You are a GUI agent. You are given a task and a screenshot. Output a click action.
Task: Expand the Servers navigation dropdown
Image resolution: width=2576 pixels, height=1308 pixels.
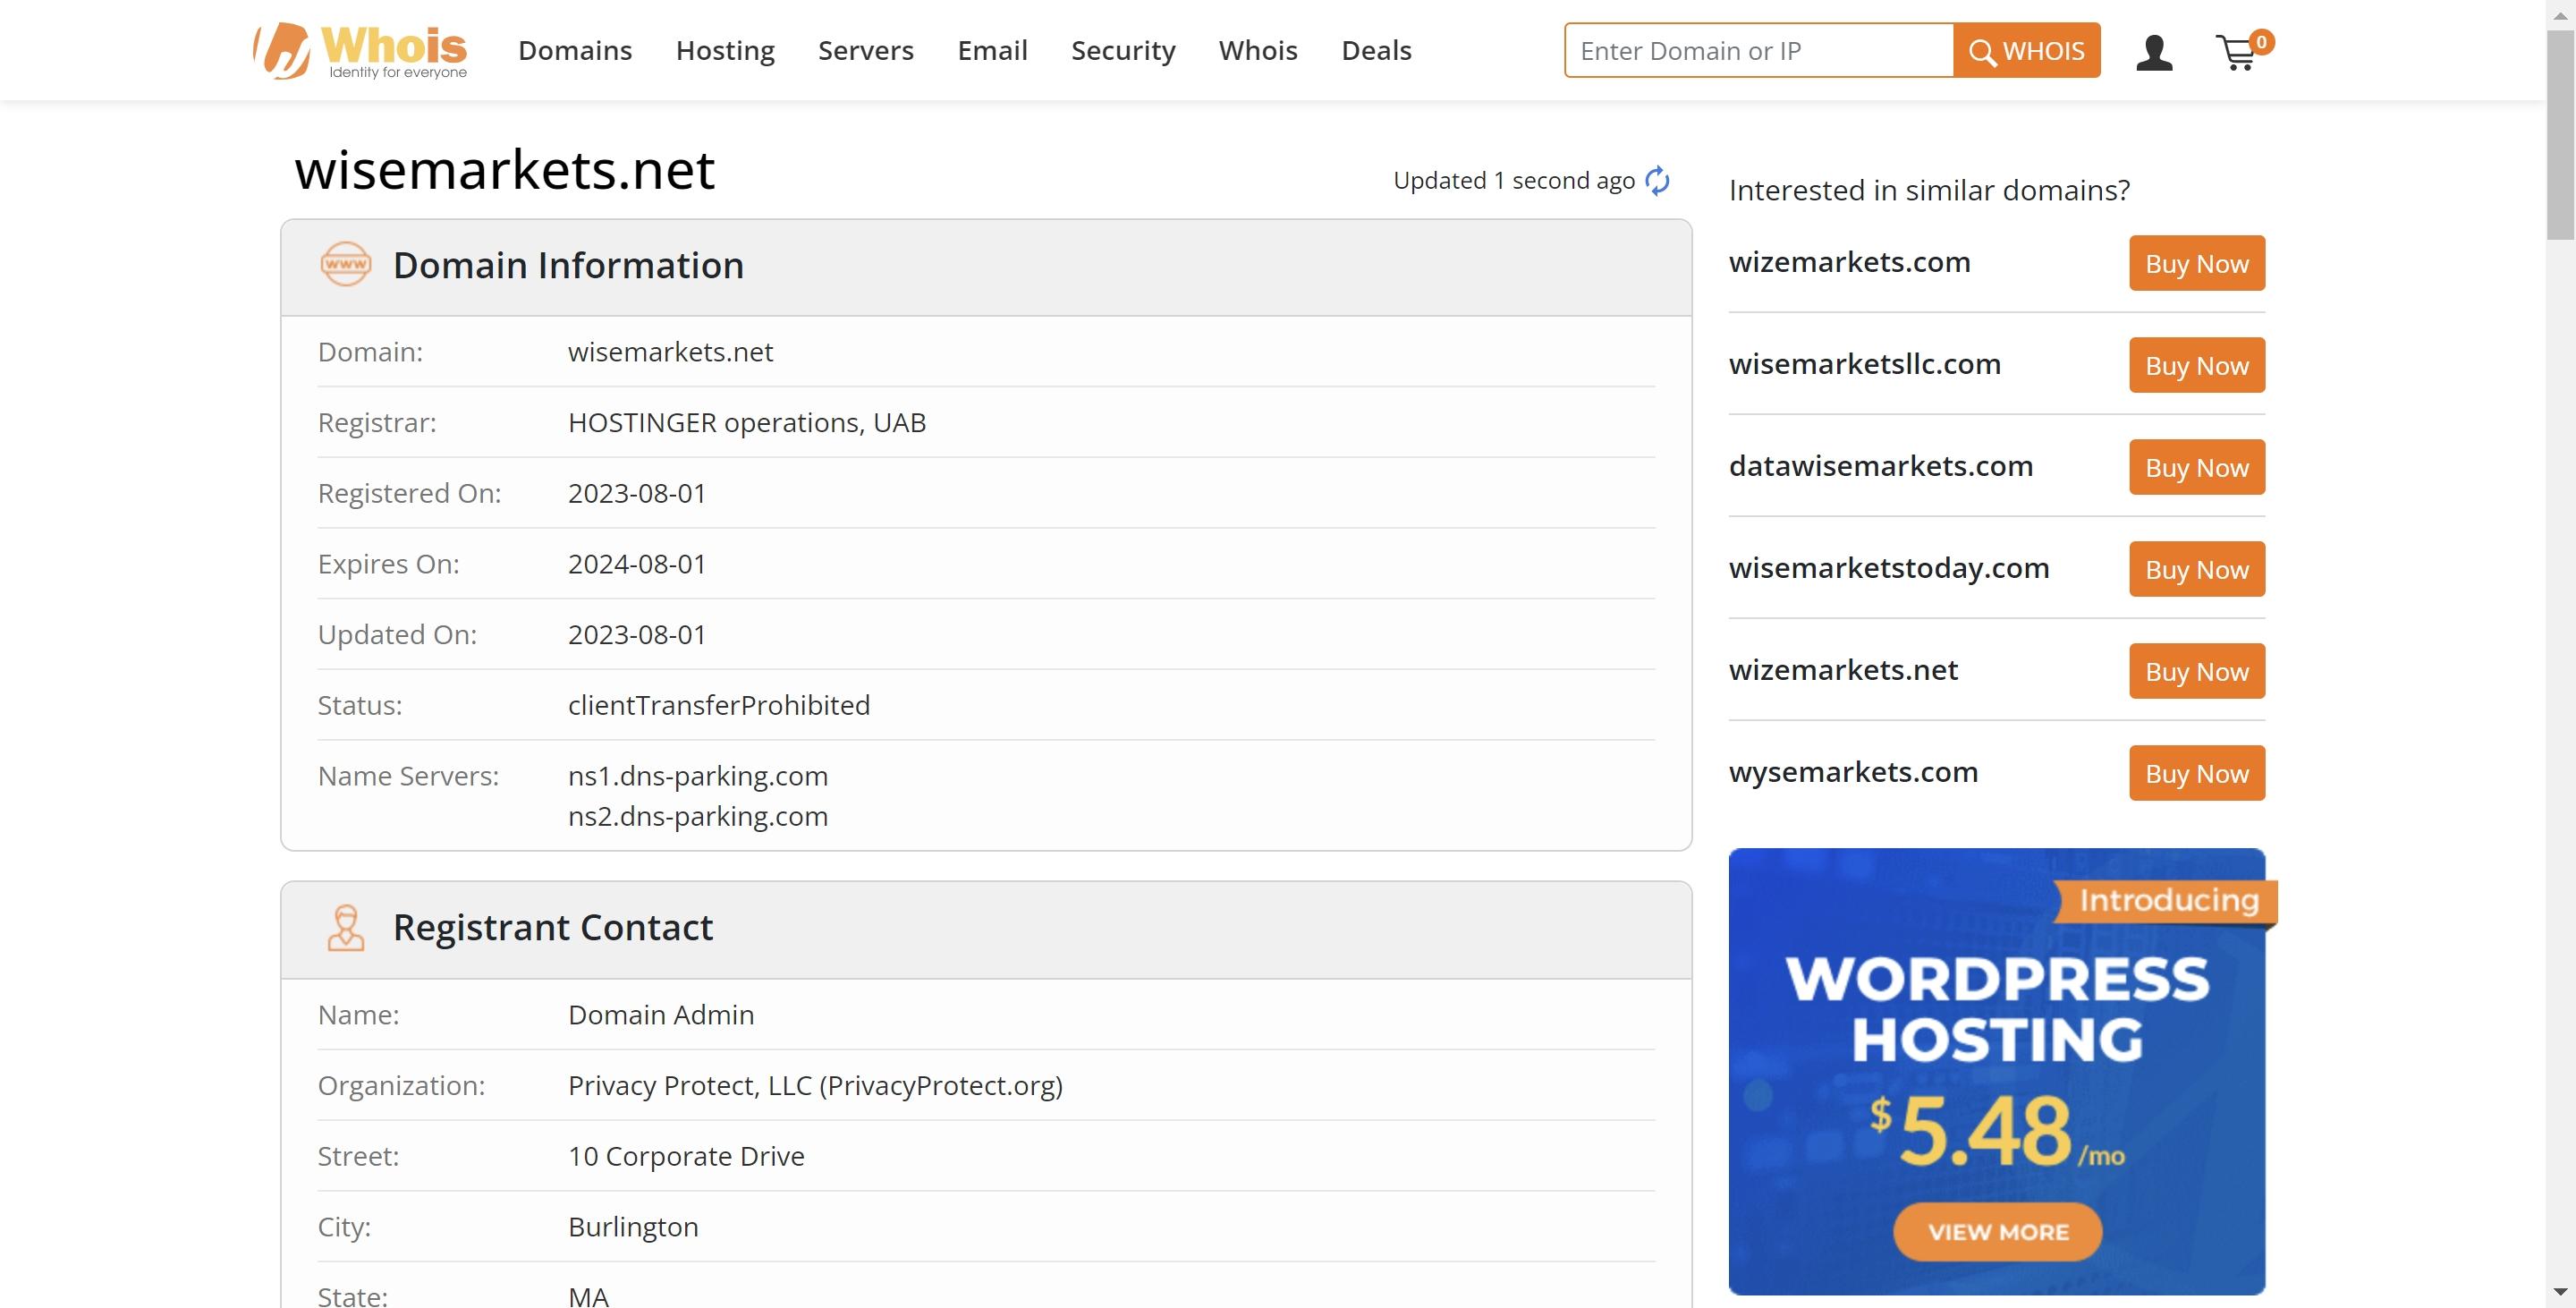865,50
